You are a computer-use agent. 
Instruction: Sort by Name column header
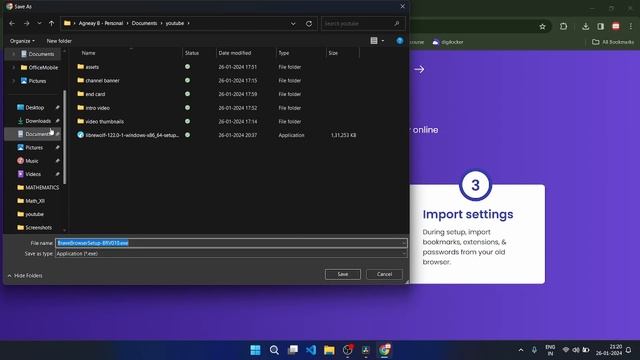89,53
